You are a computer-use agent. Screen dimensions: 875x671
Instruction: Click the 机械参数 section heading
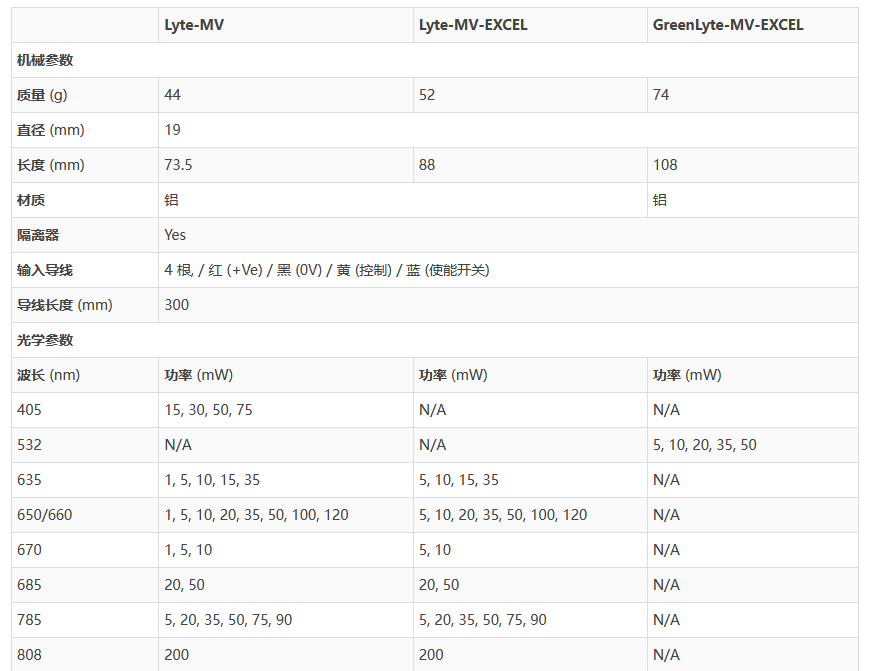(x=45, y=60)
